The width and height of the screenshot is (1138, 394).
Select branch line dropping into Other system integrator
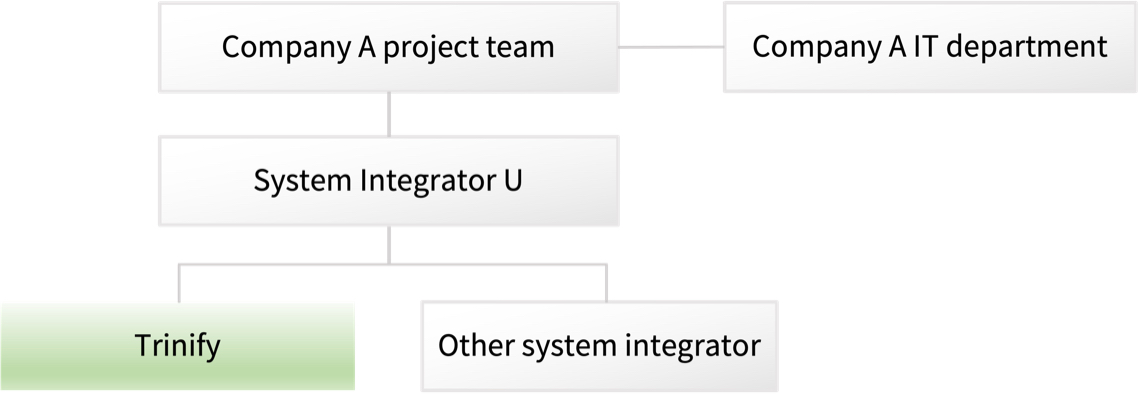click(x=606, y=284)
